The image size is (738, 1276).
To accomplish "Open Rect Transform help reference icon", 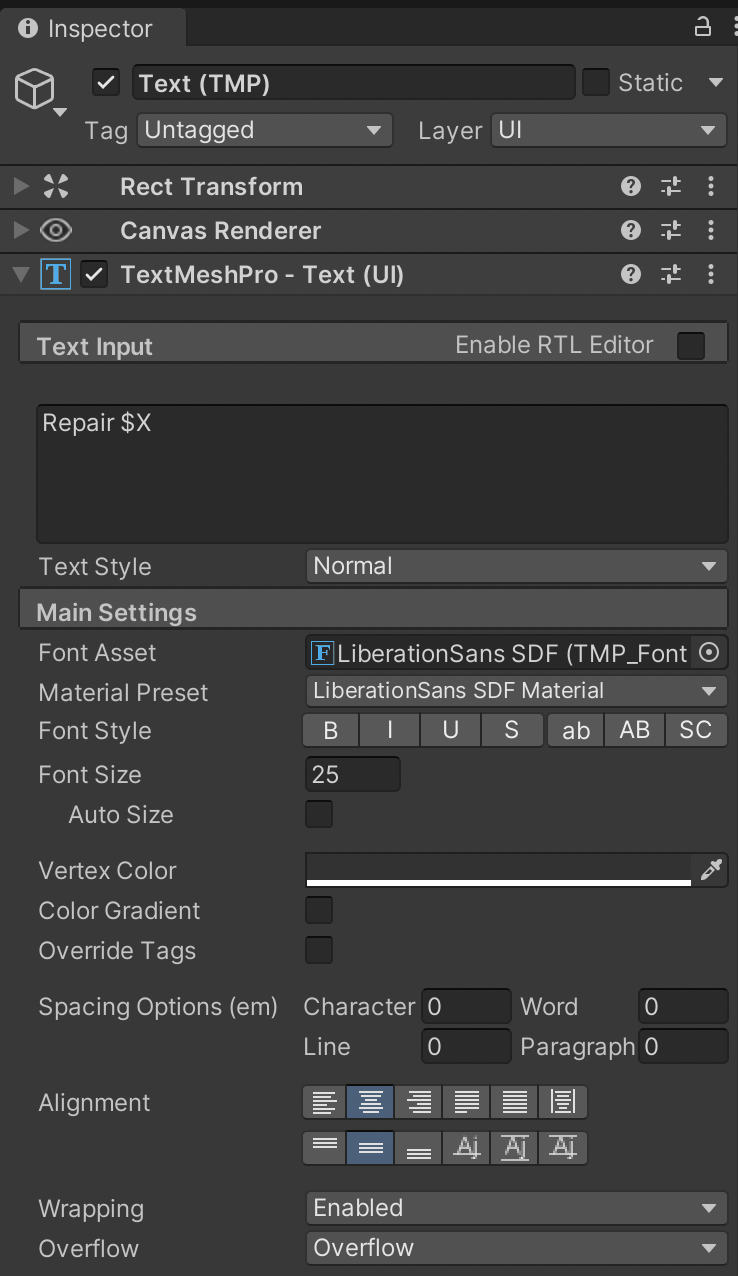I will tap(630, 186).
